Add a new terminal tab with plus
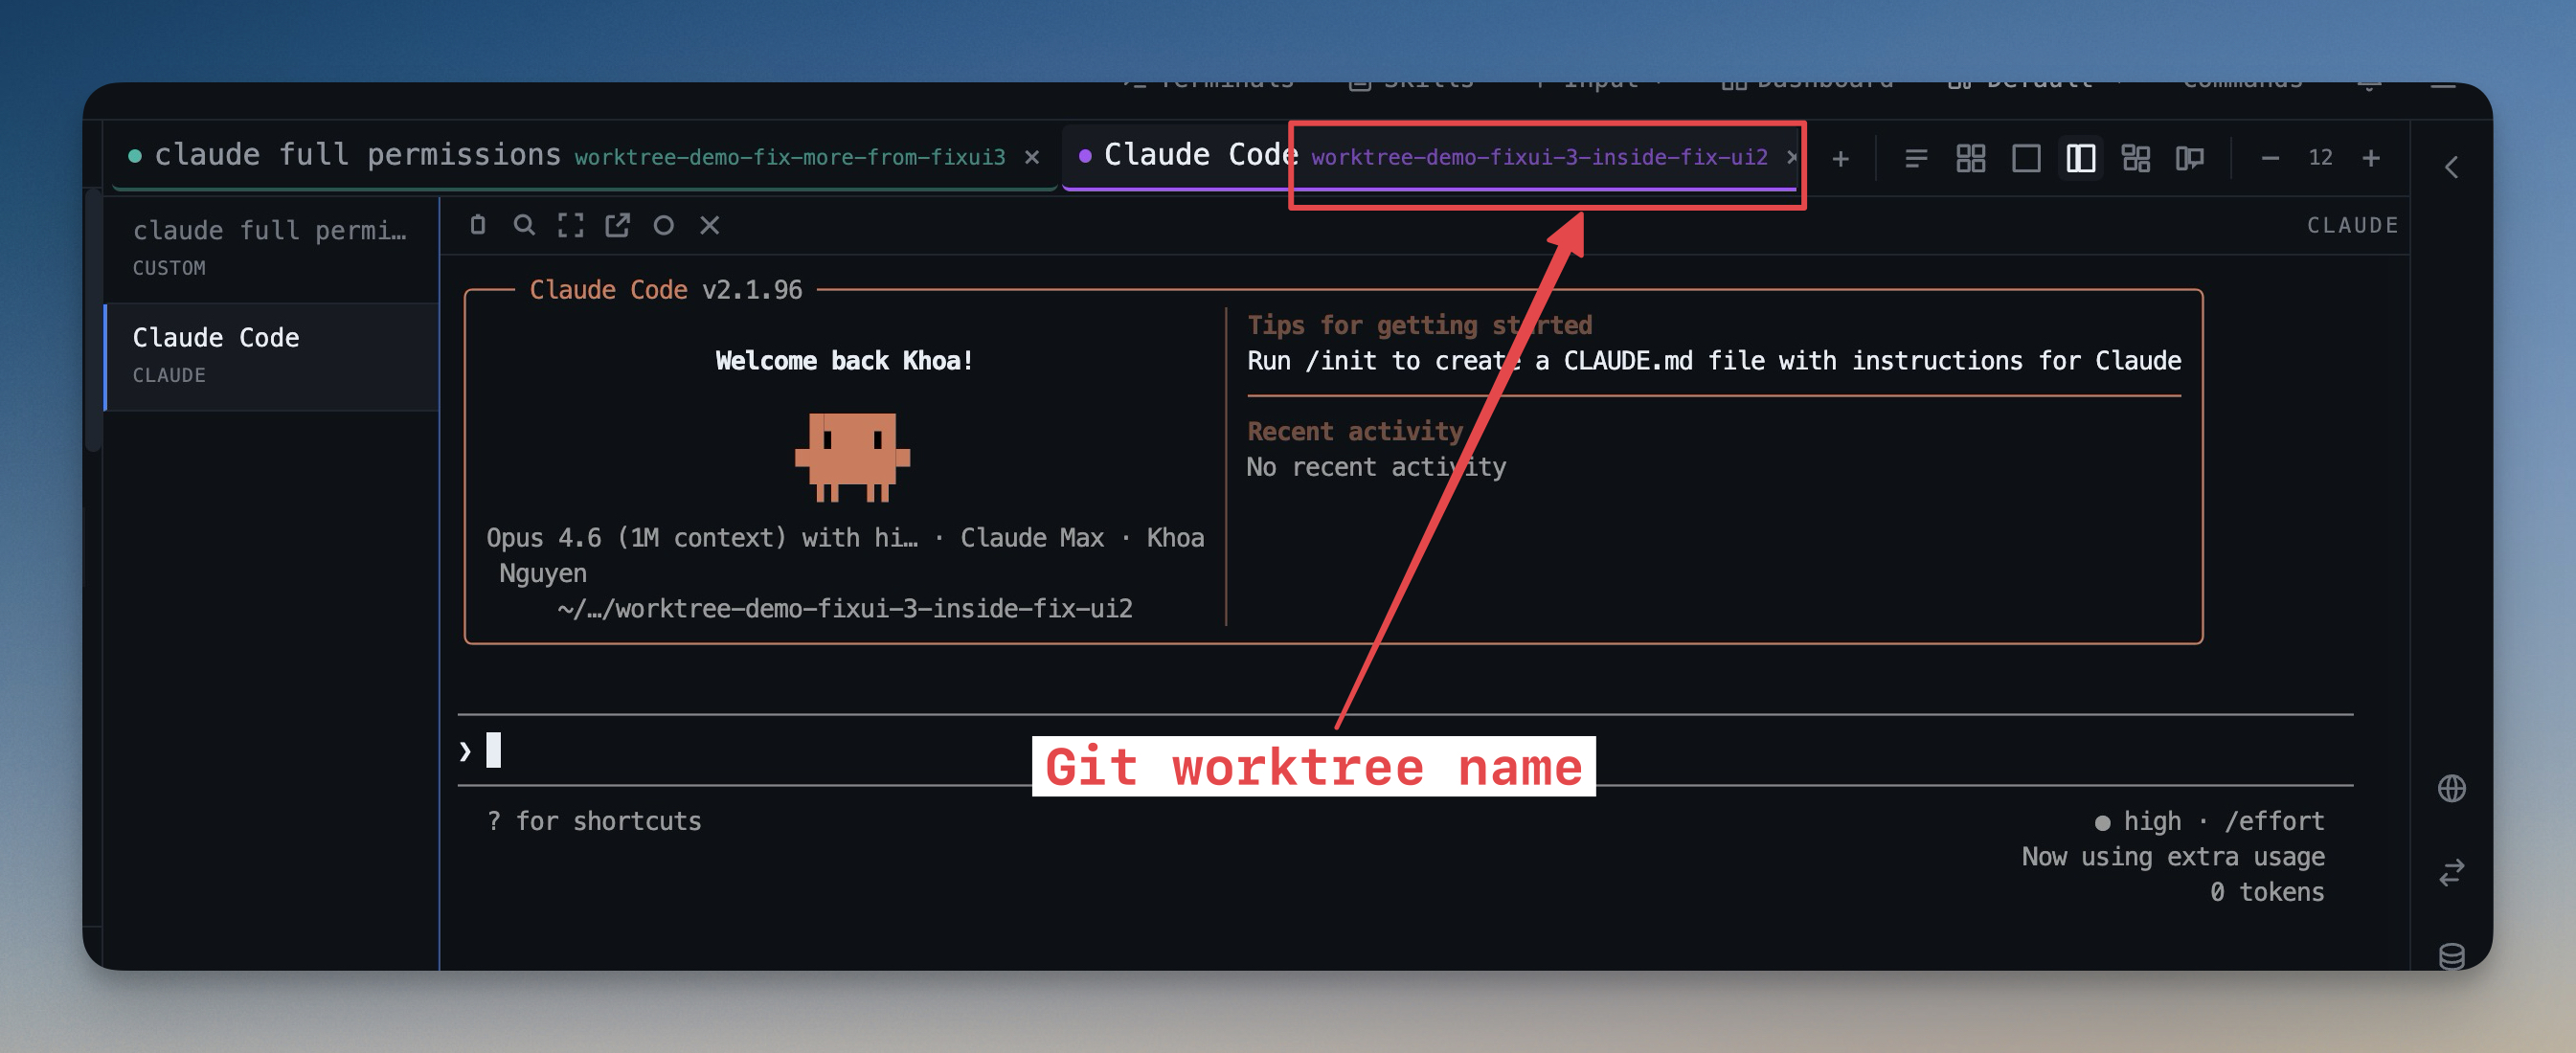The image size is (2576, 1053). (x=1840, y=159)
